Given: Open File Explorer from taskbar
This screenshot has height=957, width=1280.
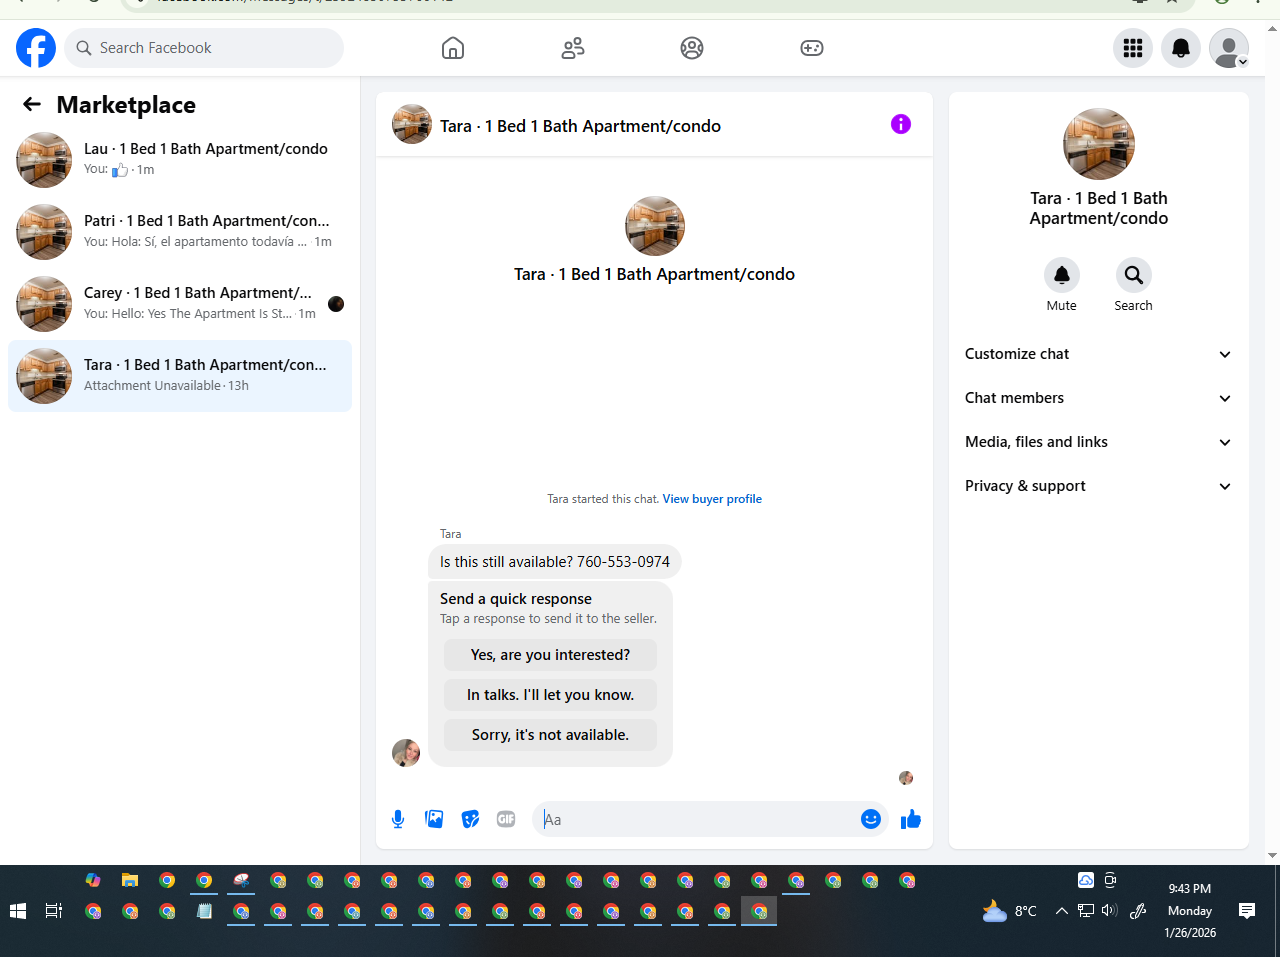Looking at the screenshot, I should point(130,880).
